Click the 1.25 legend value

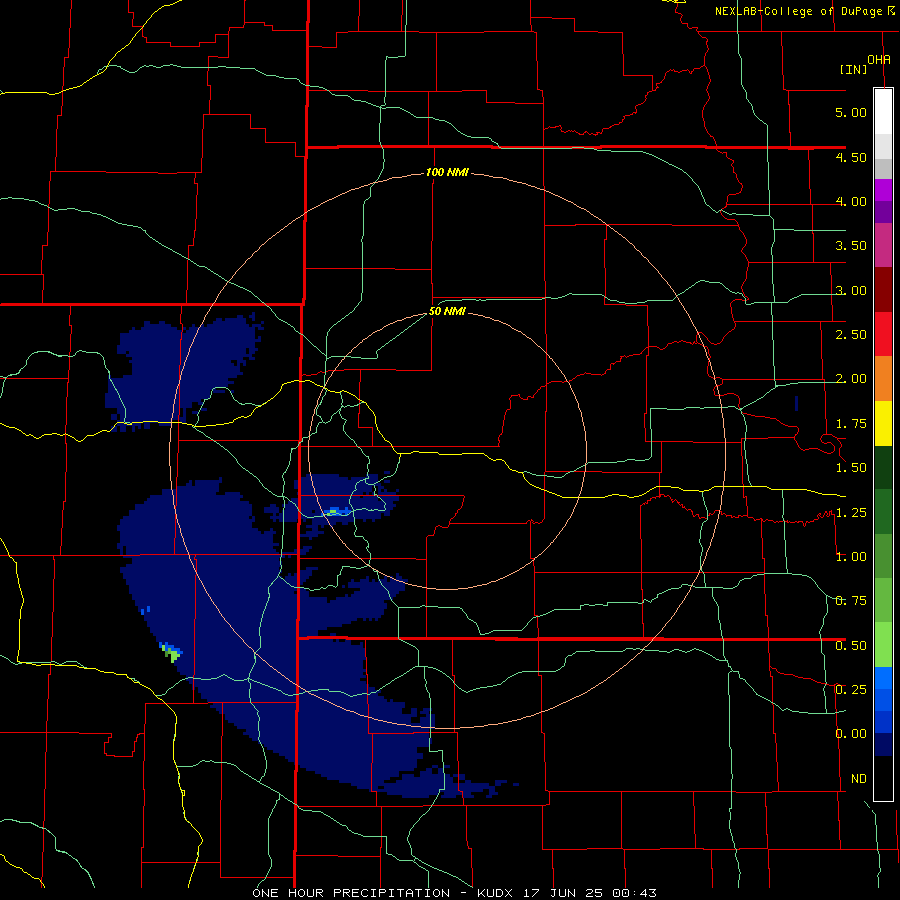(x=851, y=513)
